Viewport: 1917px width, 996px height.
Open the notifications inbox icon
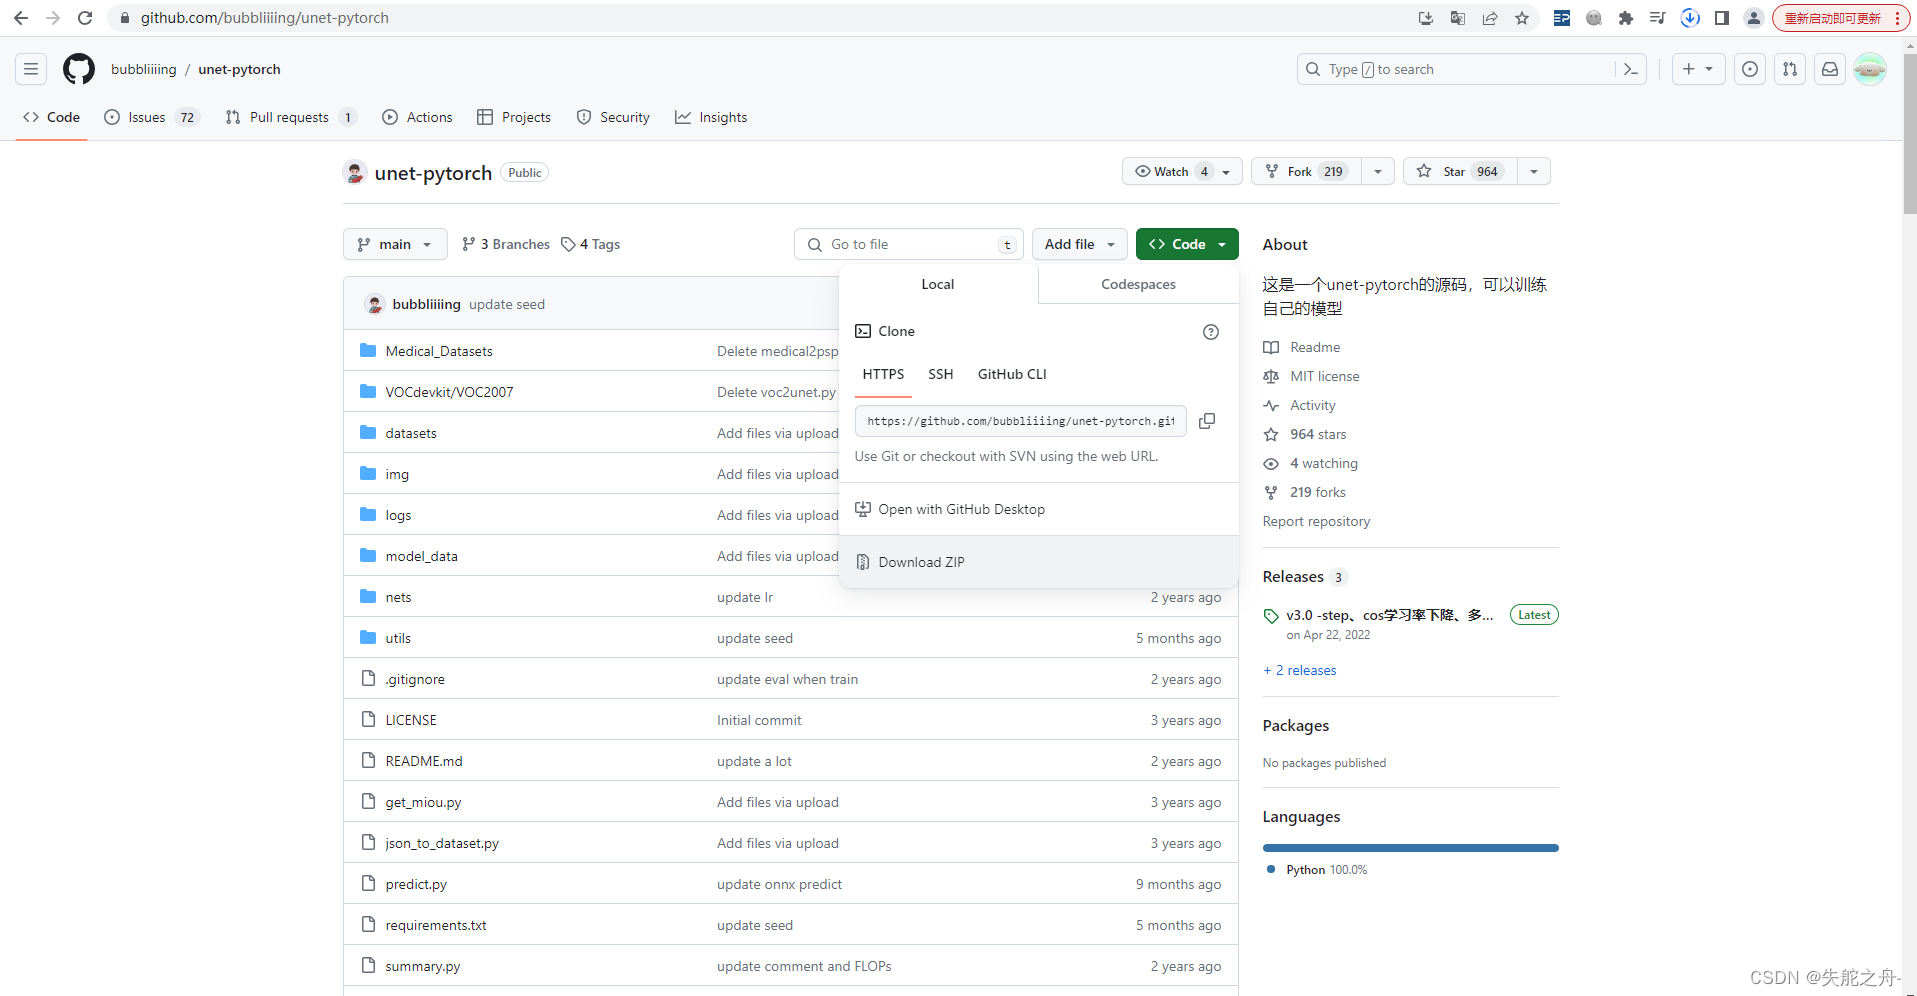tap(1829, 69)
